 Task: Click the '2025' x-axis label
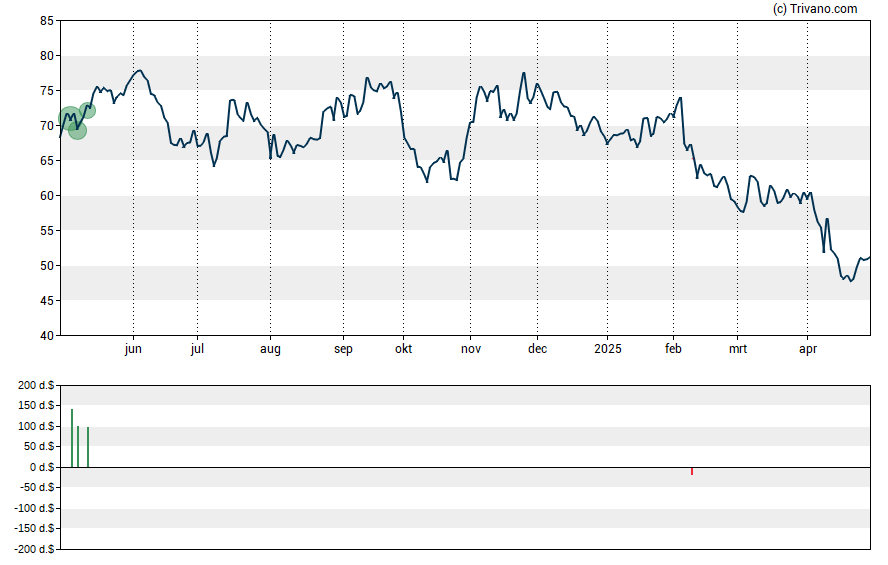click(x=608, y=349)
